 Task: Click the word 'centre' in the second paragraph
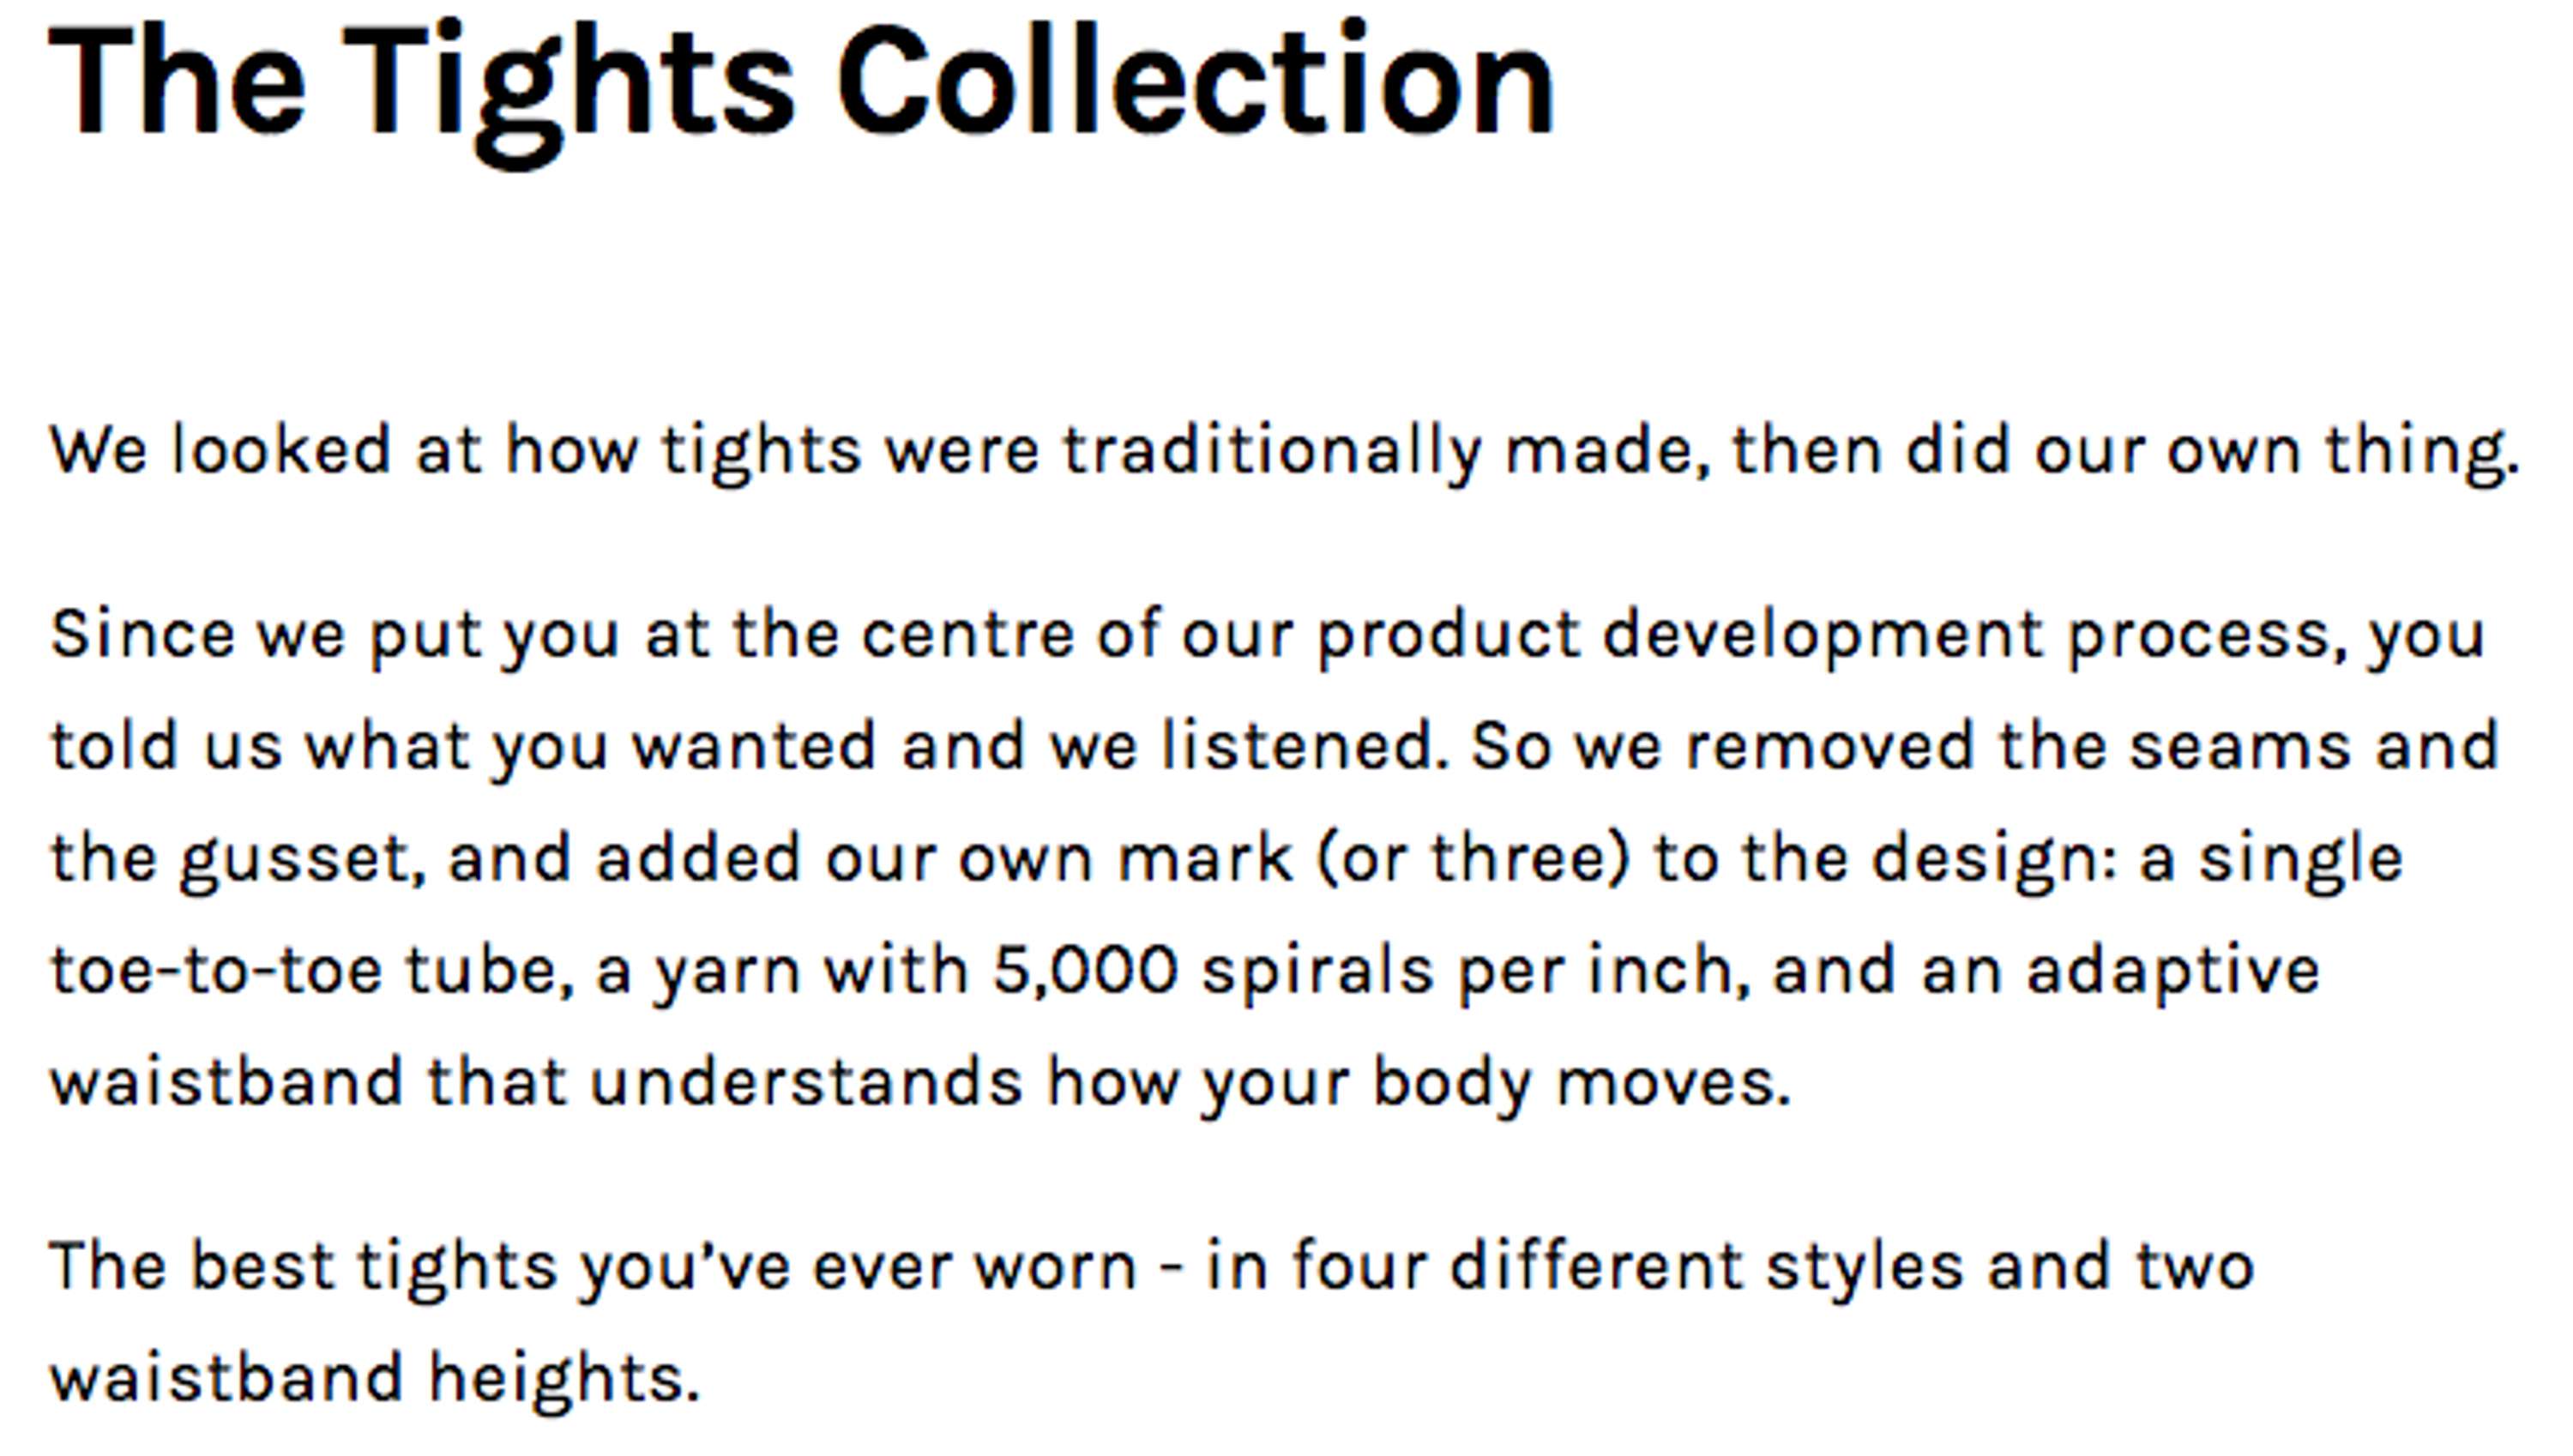(968, 634)
